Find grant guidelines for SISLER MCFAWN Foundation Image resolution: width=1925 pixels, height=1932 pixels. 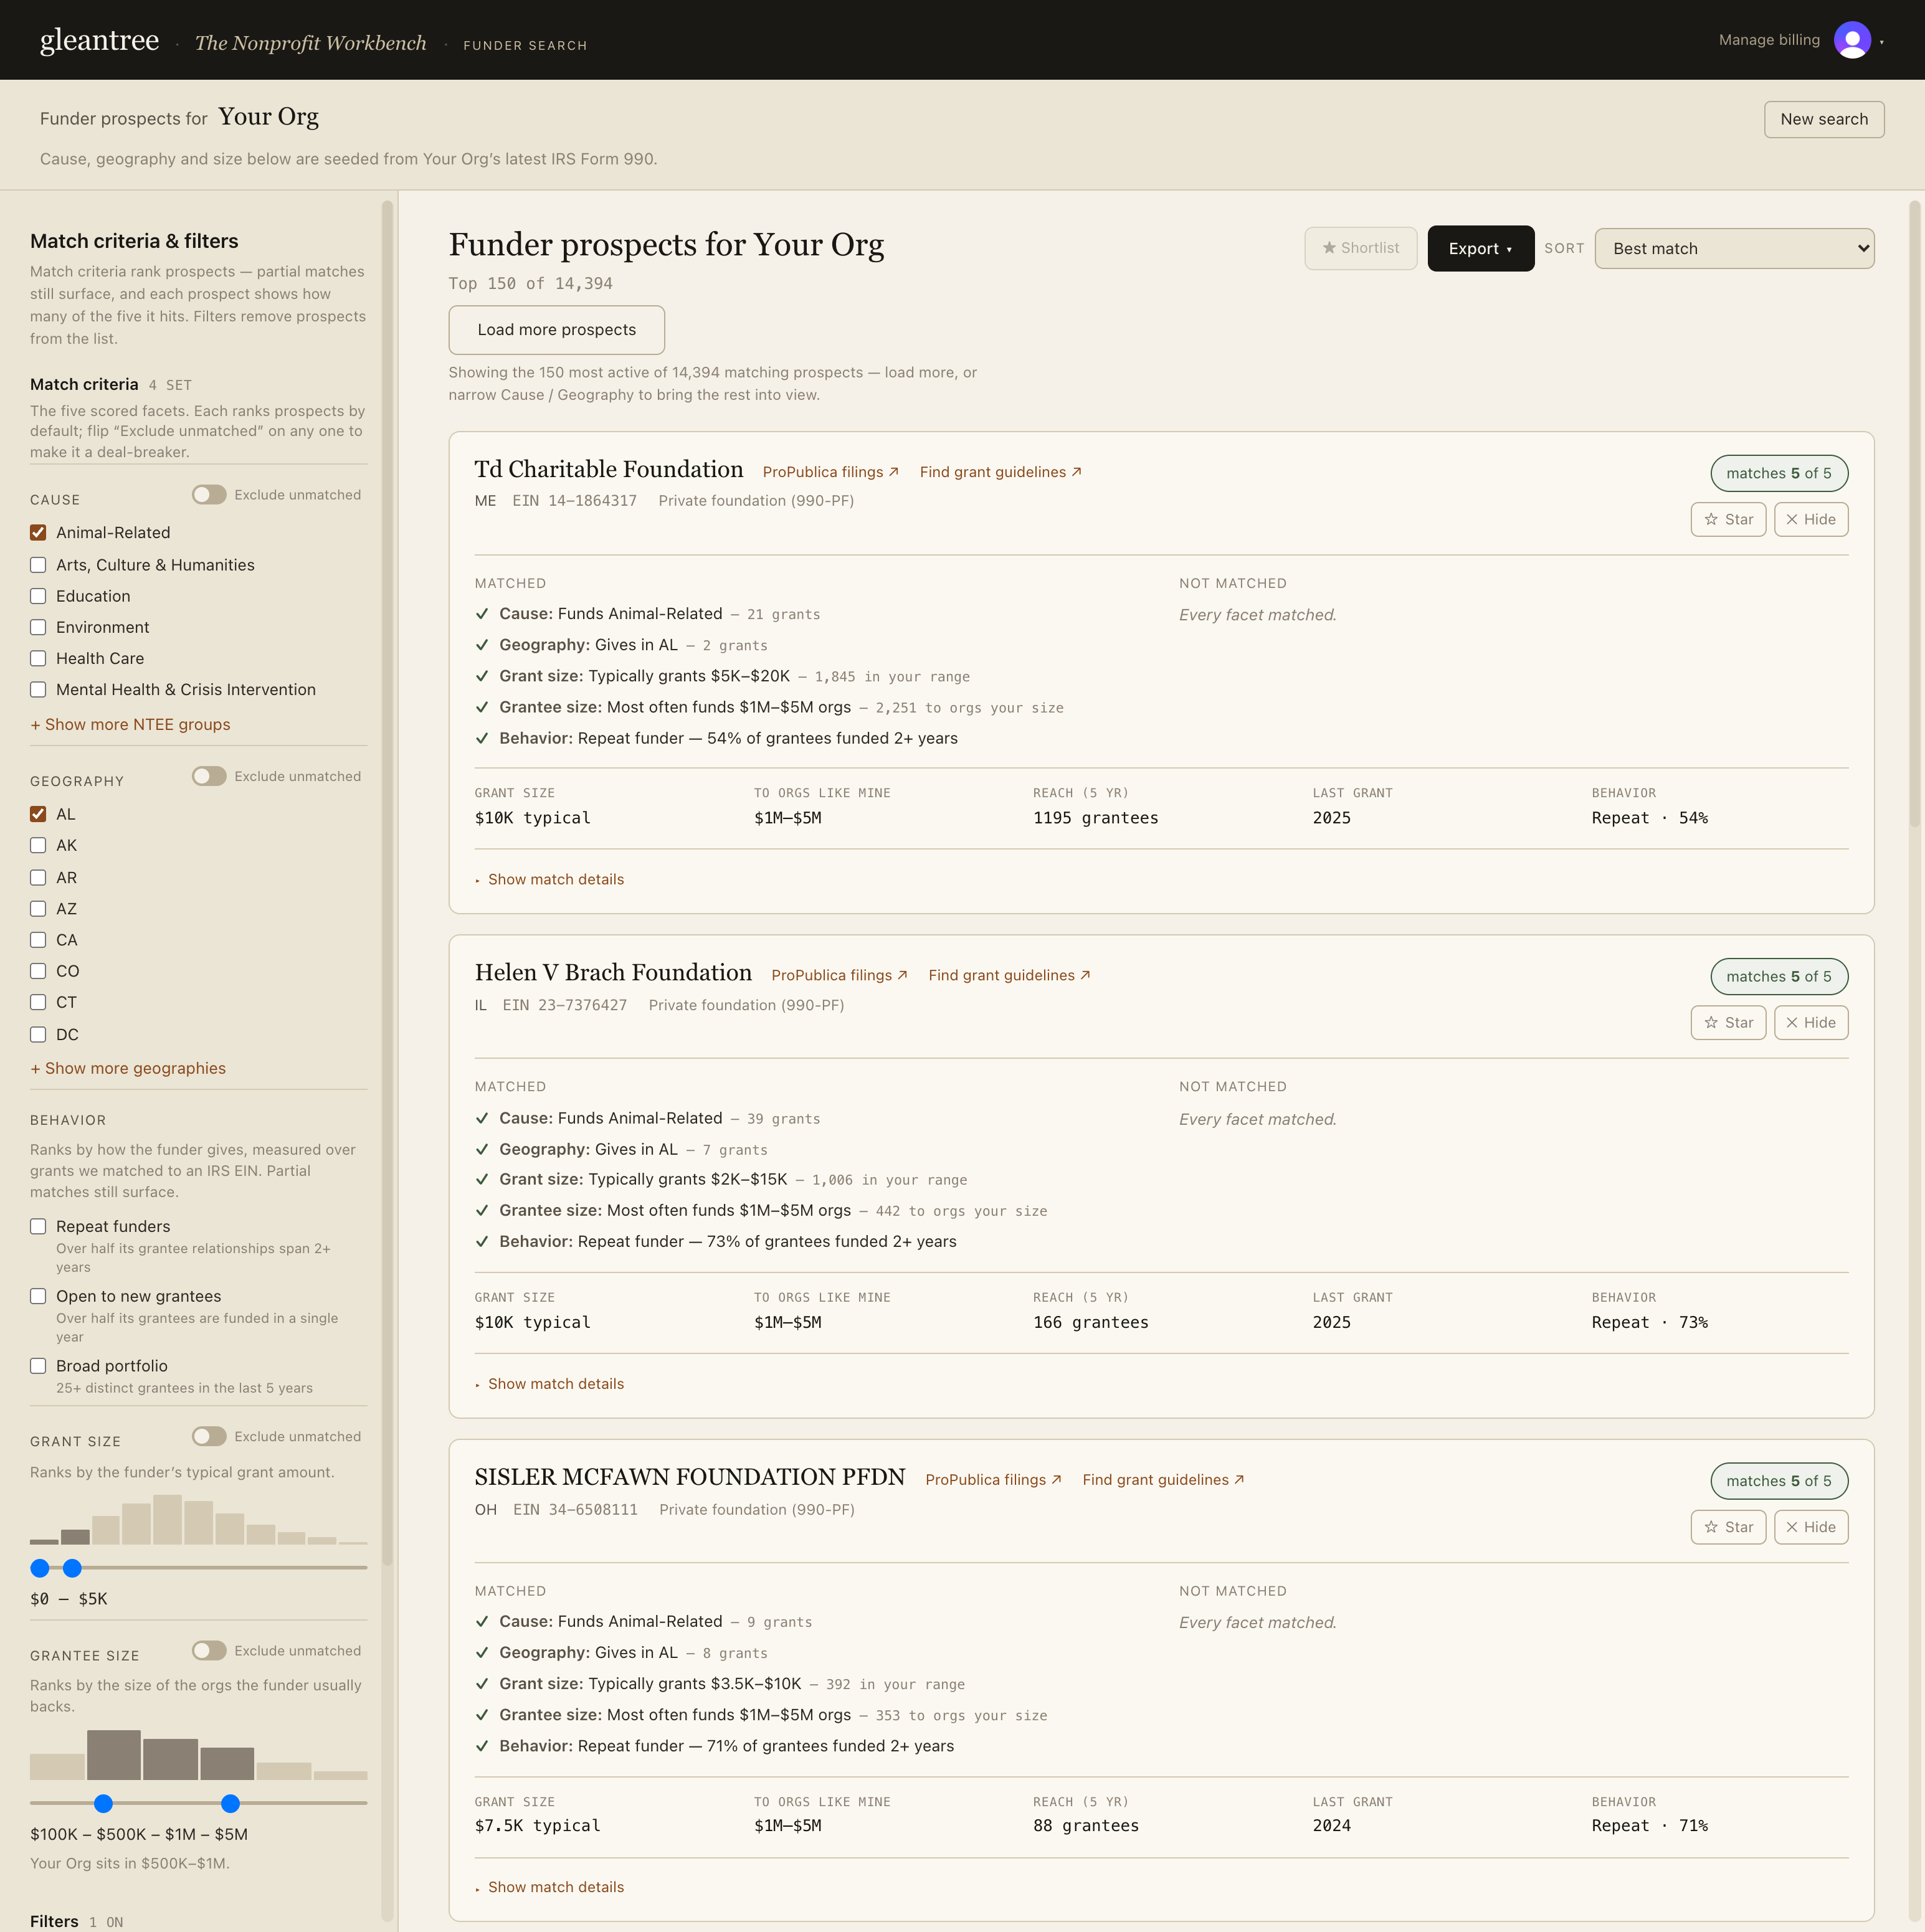[x=1163, y=1480]
